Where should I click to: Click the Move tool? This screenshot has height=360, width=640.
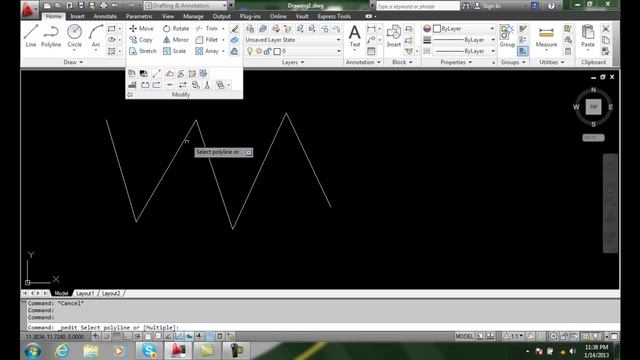tap(141, 29)
